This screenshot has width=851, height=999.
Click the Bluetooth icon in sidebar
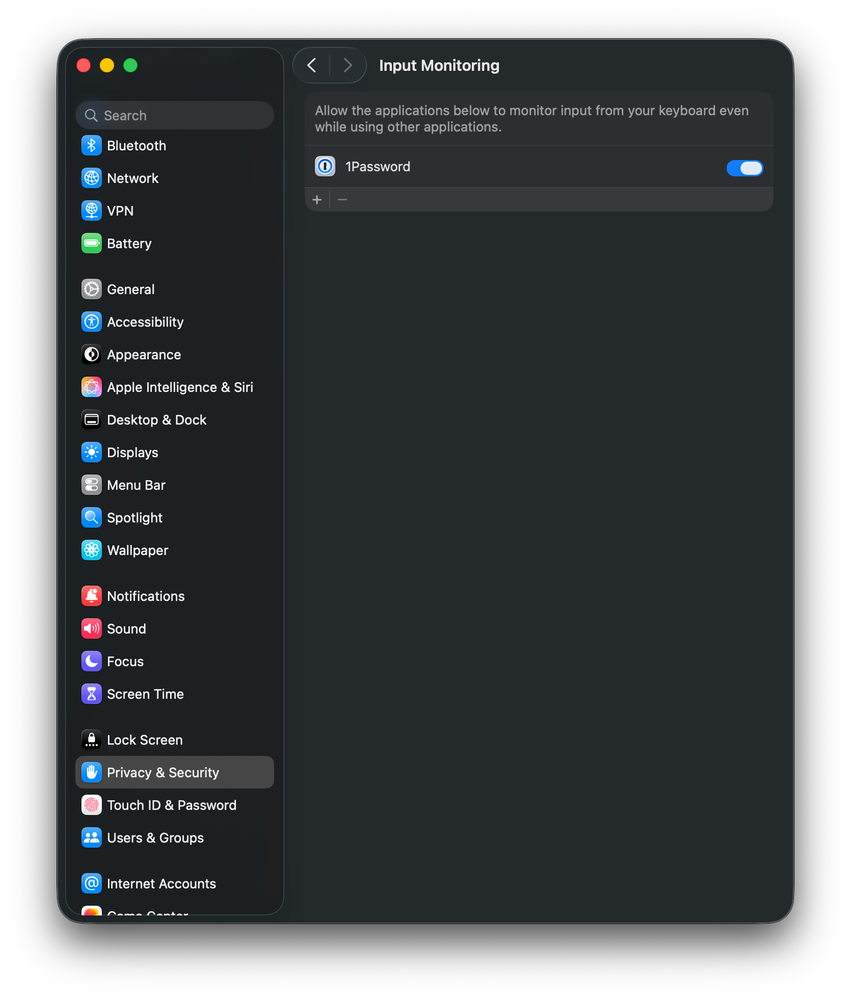tap(92, 146)
